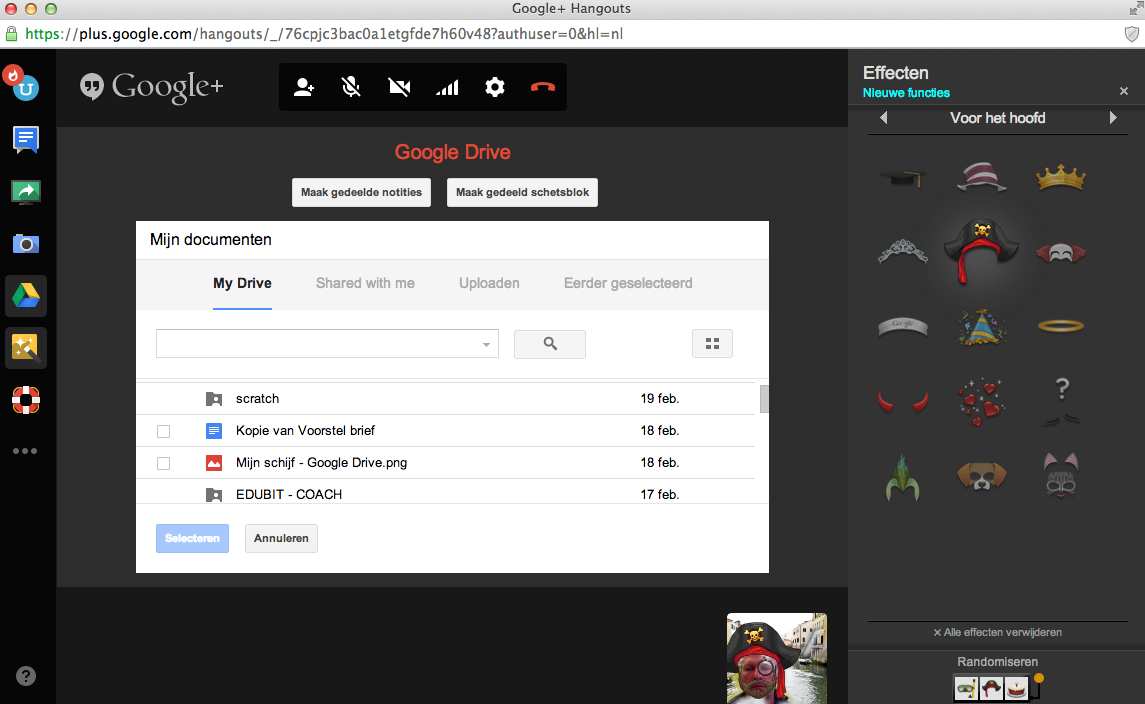
Task: Go to previous effects category arrow
Action: pos(884,118)
